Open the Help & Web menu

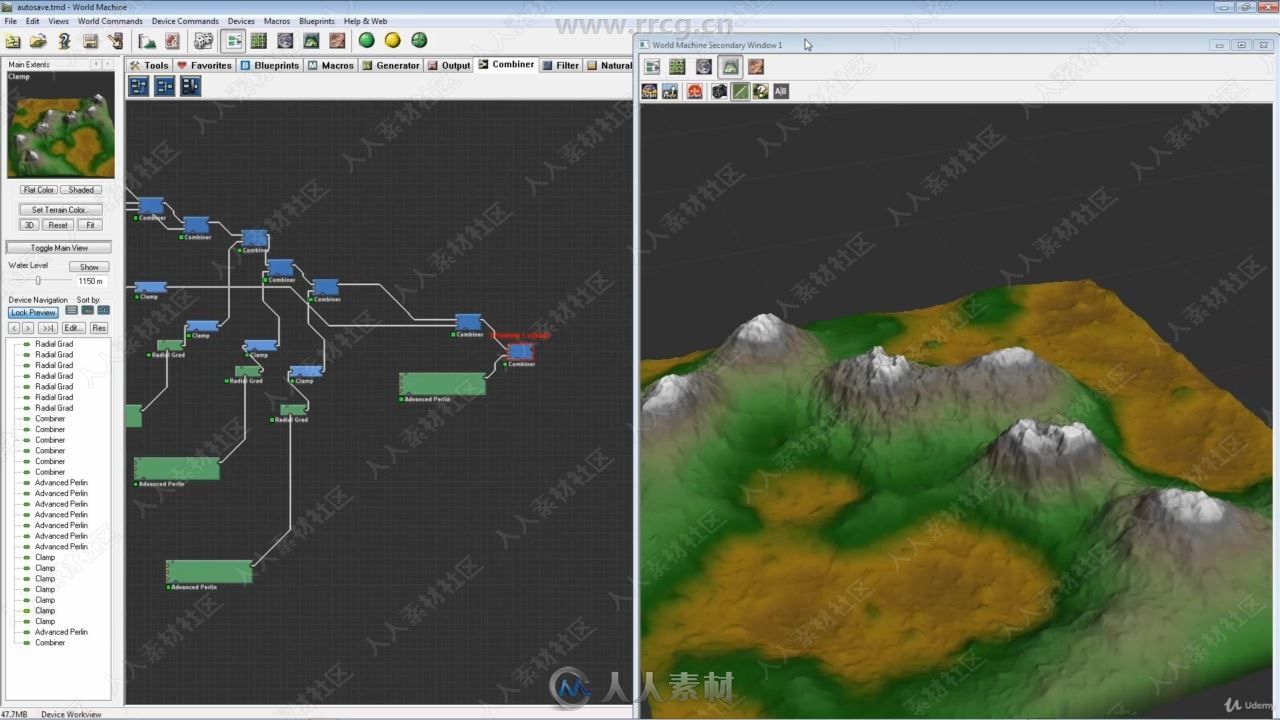(365, 21)
